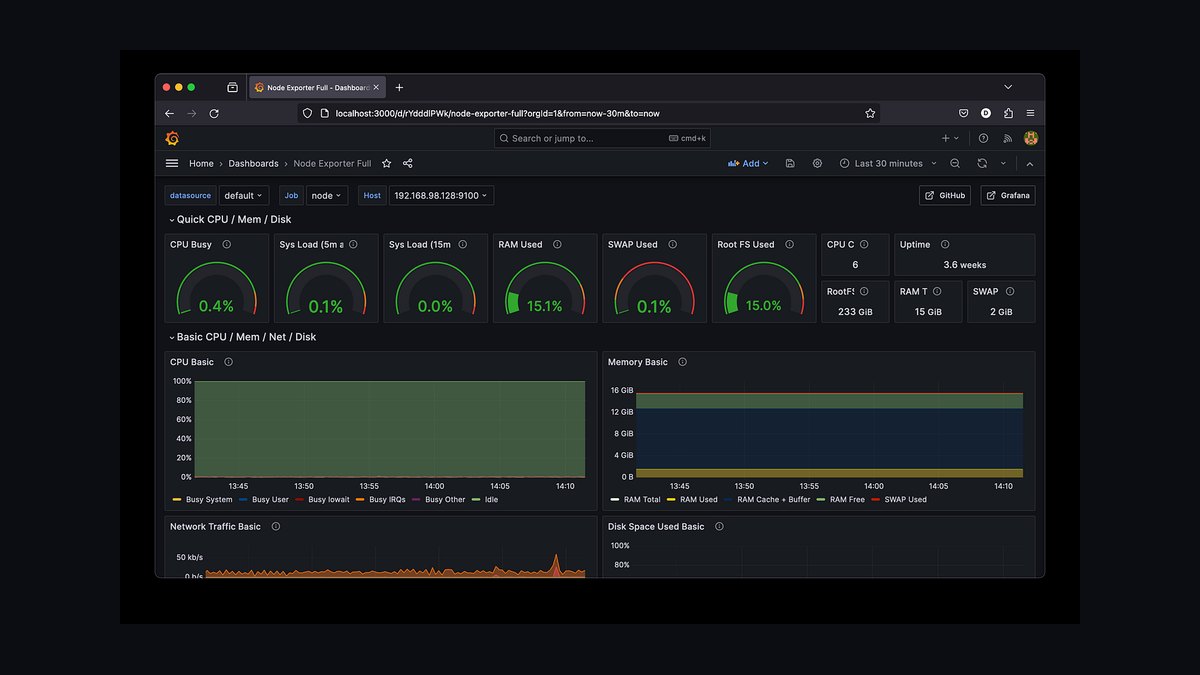Bookmark this page with the address-bar star
Screen dimensions: 1200x675
click(870, 113)
